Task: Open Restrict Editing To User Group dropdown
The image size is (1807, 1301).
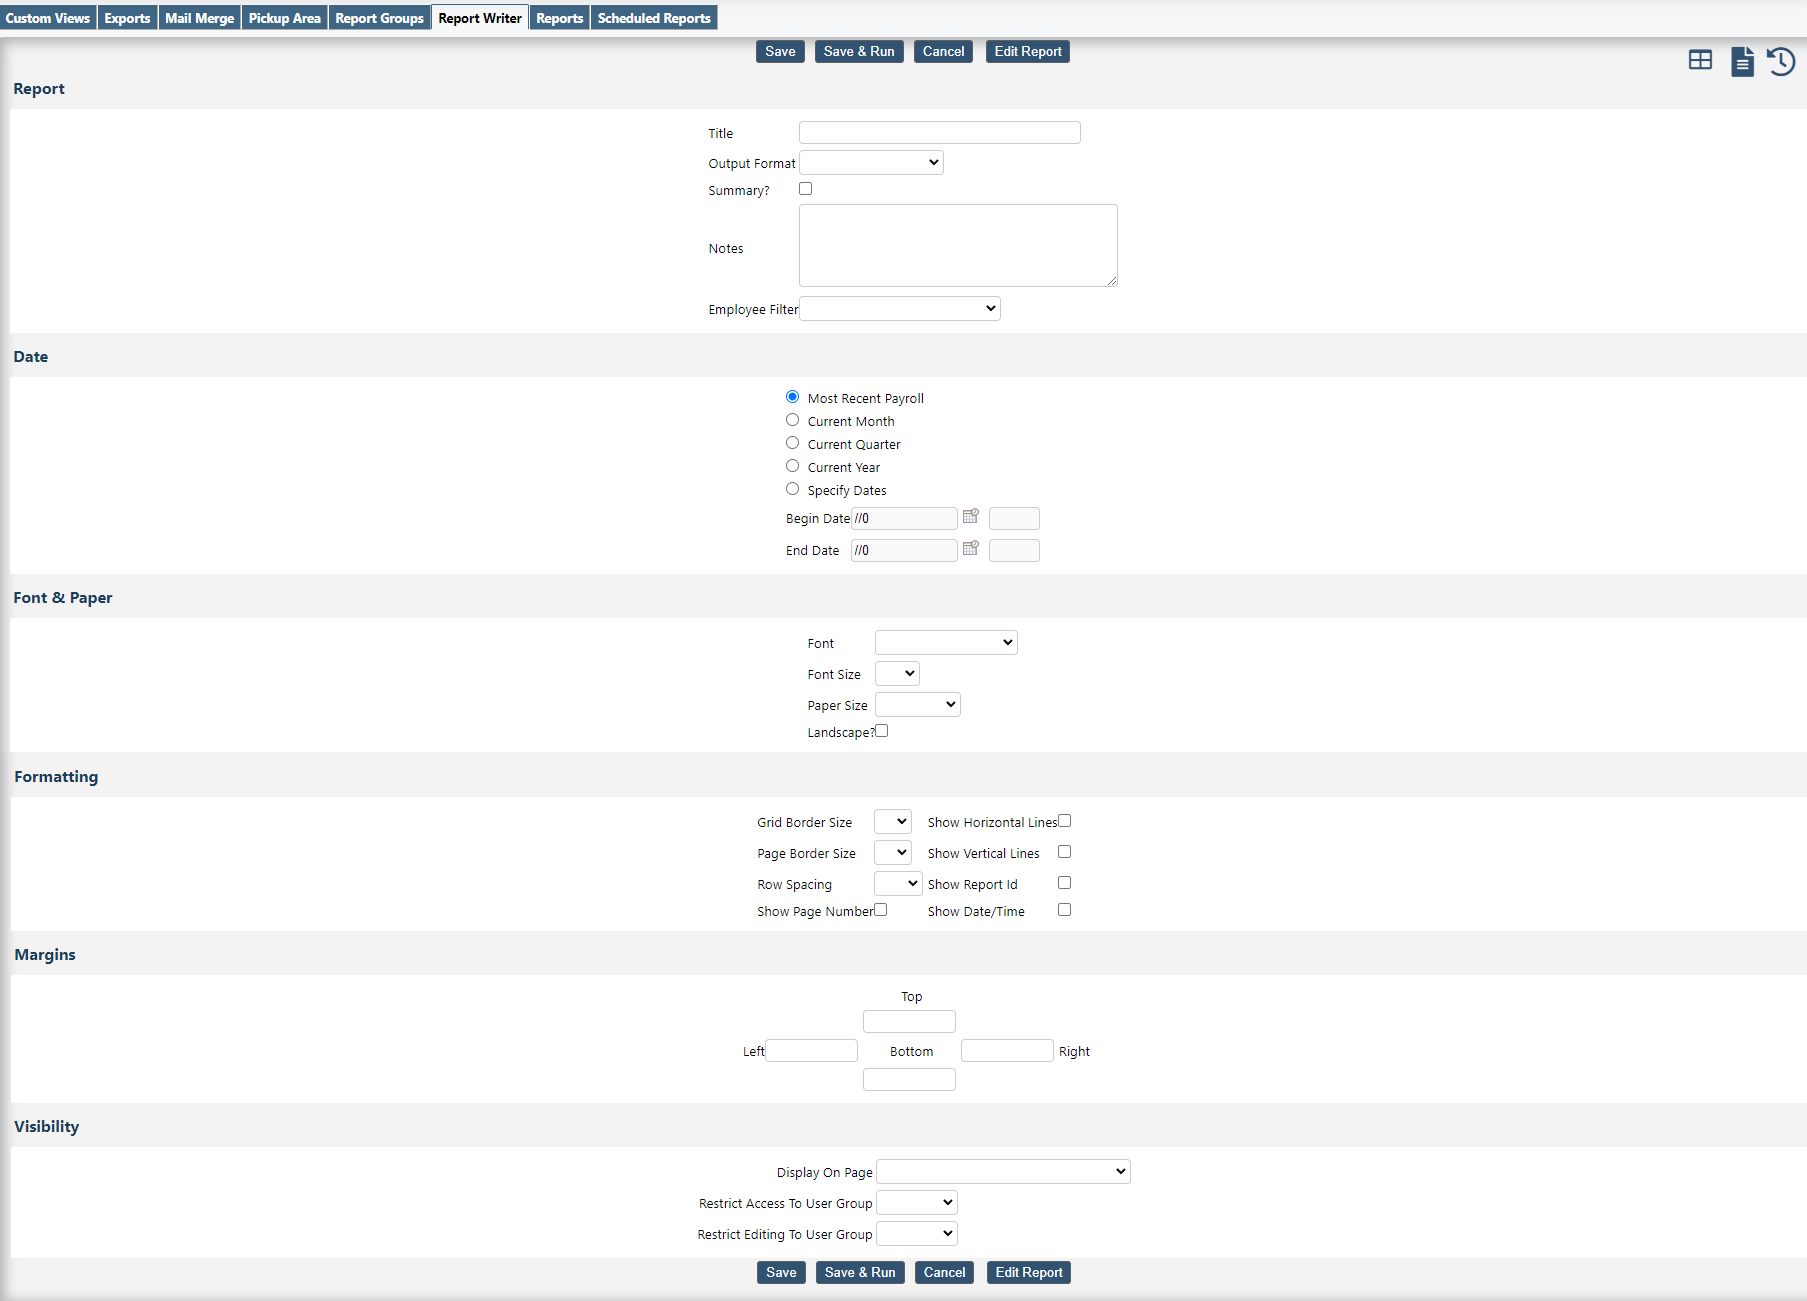Action: (x=917, y=1234)
